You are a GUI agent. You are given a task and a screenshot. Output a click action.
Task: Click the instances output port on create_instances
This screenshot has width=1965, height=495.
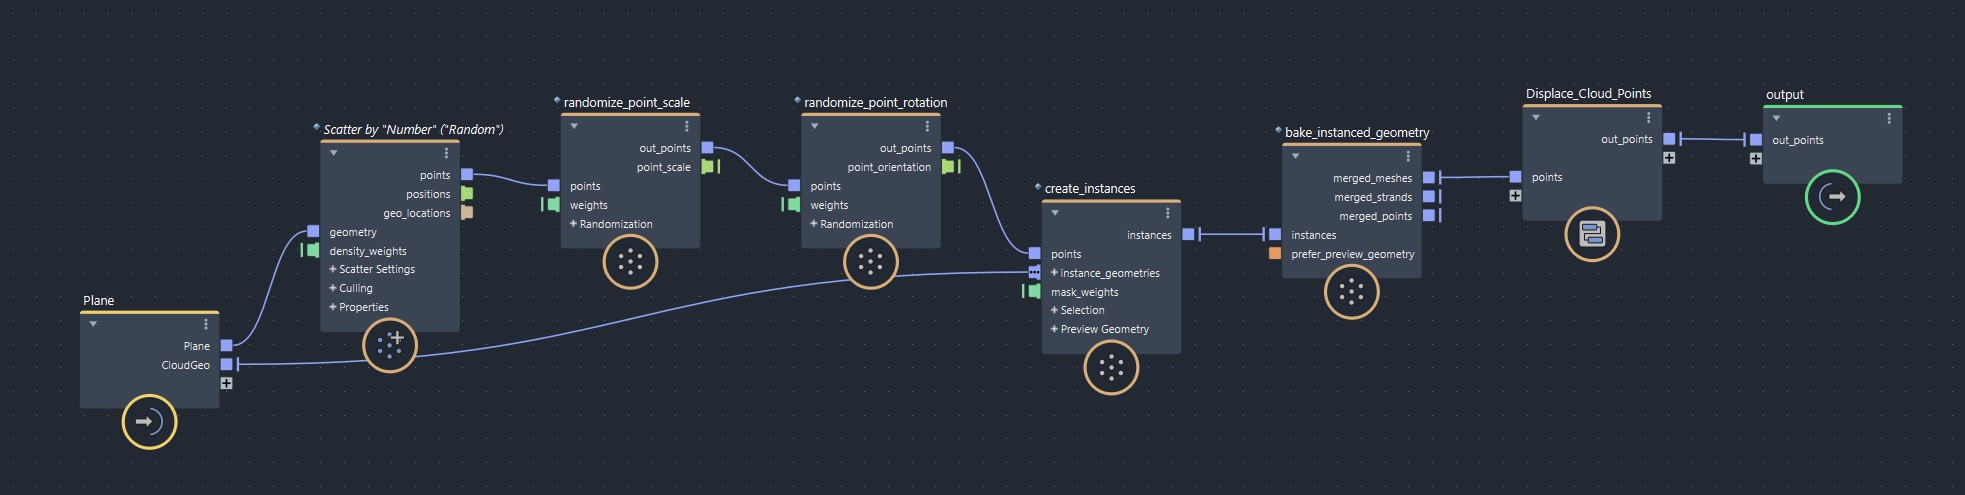coord(1188,235)
